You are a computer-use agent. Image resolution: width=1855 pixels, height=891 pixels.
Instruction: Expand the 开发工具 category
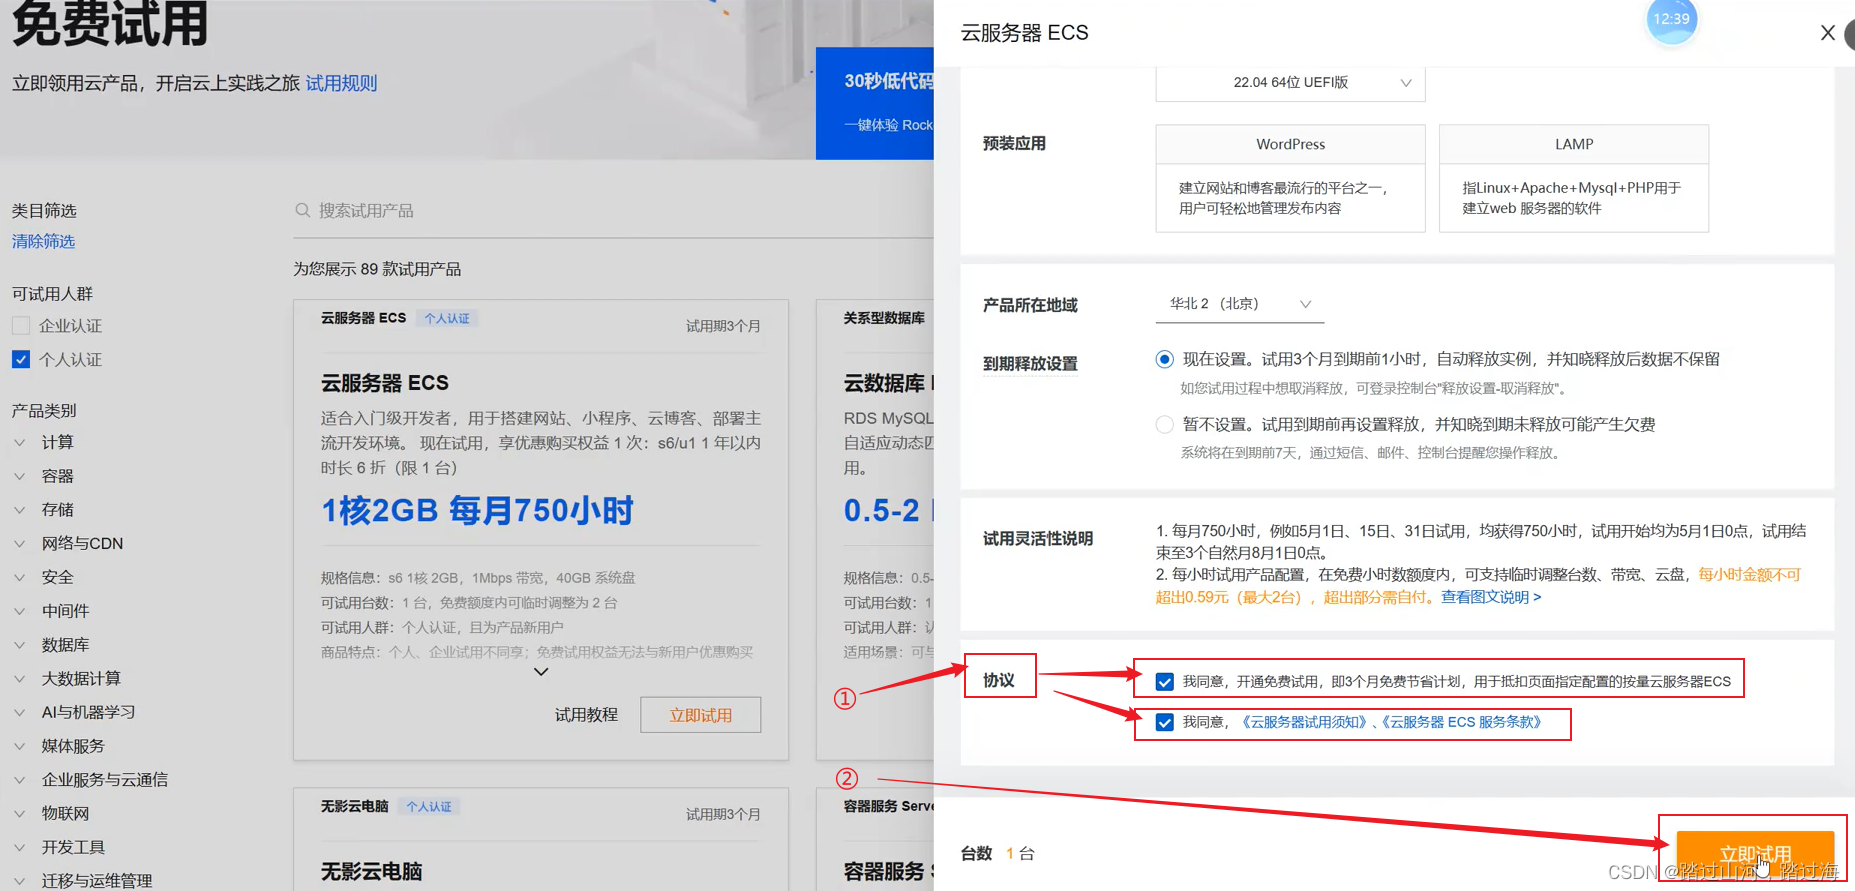pyautogui.click(x=20, y=847)
